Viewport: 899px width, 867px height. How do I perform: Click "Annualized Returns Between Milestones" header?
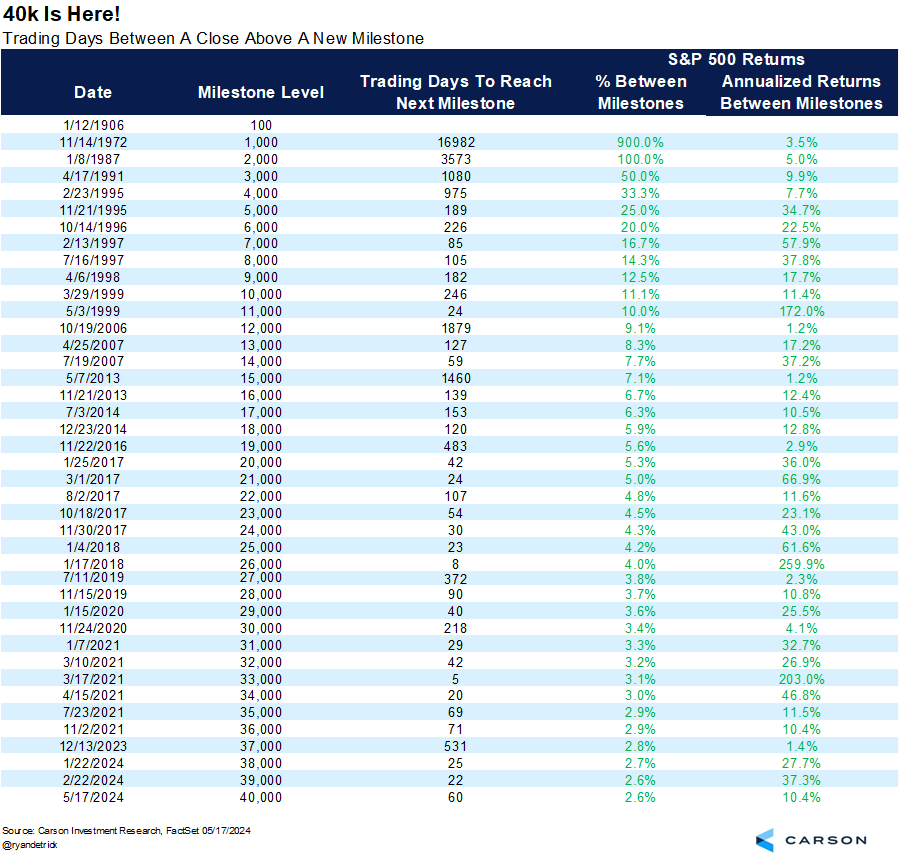(x=802, y=92)
